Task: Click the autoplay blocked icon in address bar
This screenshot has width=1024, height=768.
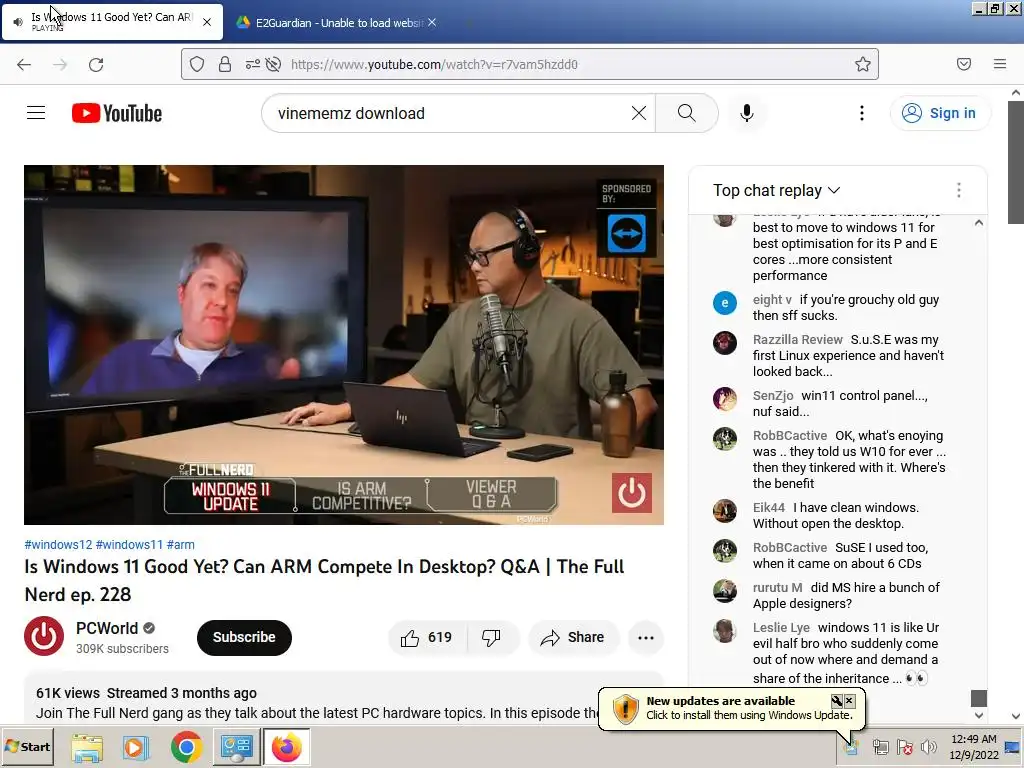Action: [274, 64]
